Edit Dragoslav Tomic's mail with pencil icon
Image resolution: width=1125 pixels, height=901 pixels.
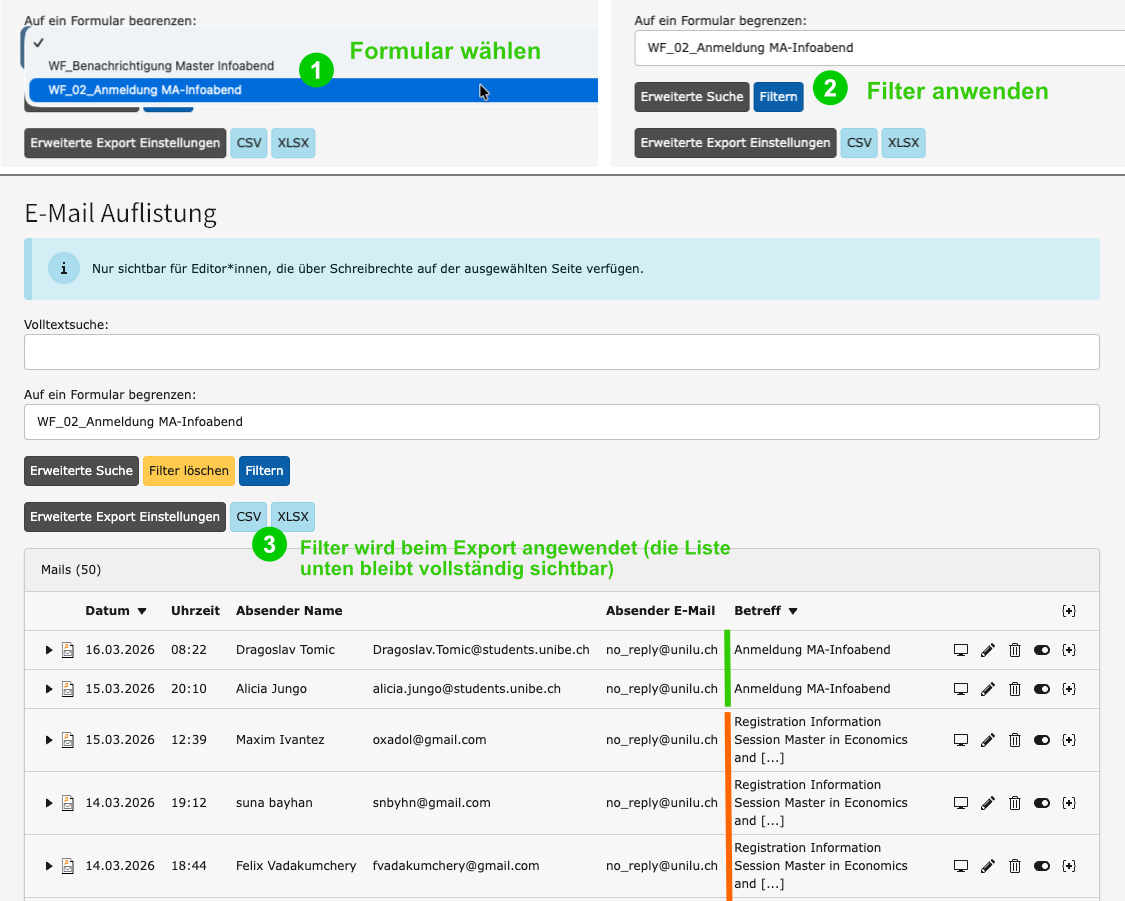(988, 650)
